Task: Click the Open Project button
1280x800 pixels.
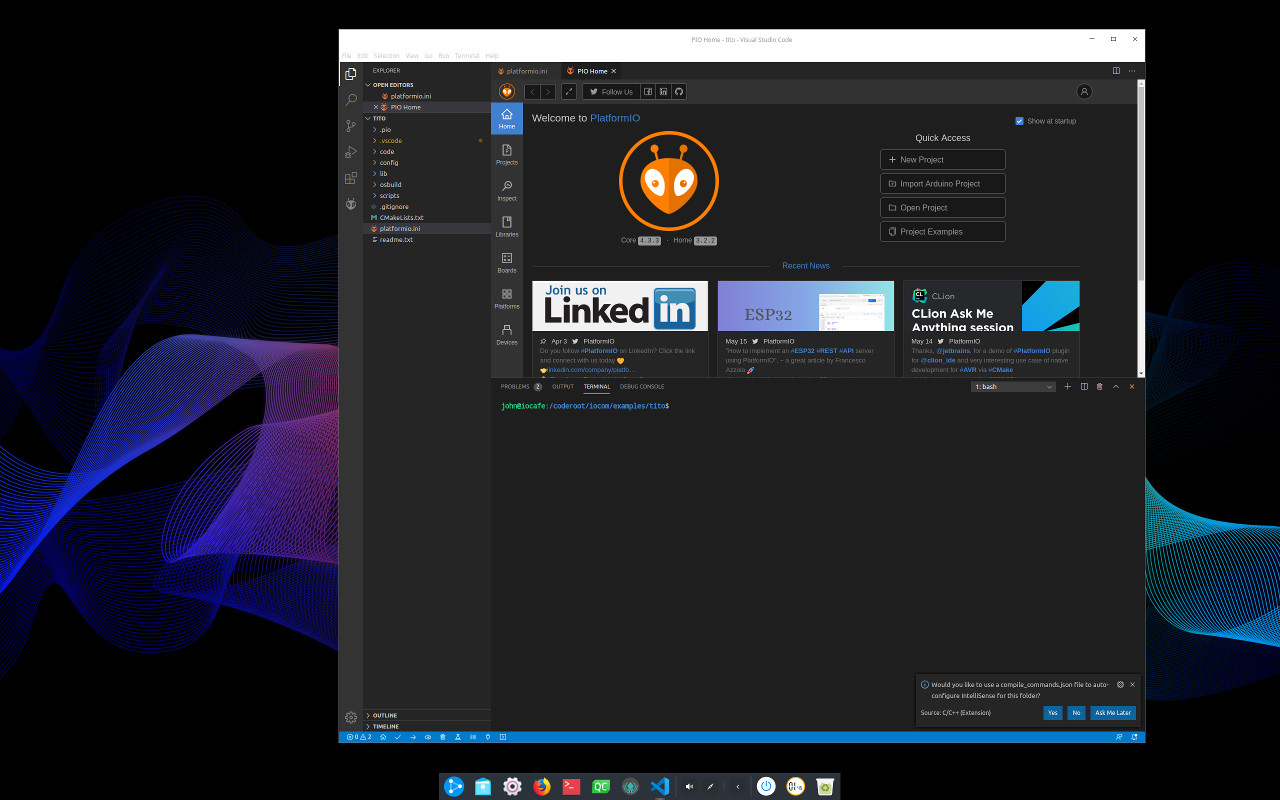Action: tap(943, 208)
